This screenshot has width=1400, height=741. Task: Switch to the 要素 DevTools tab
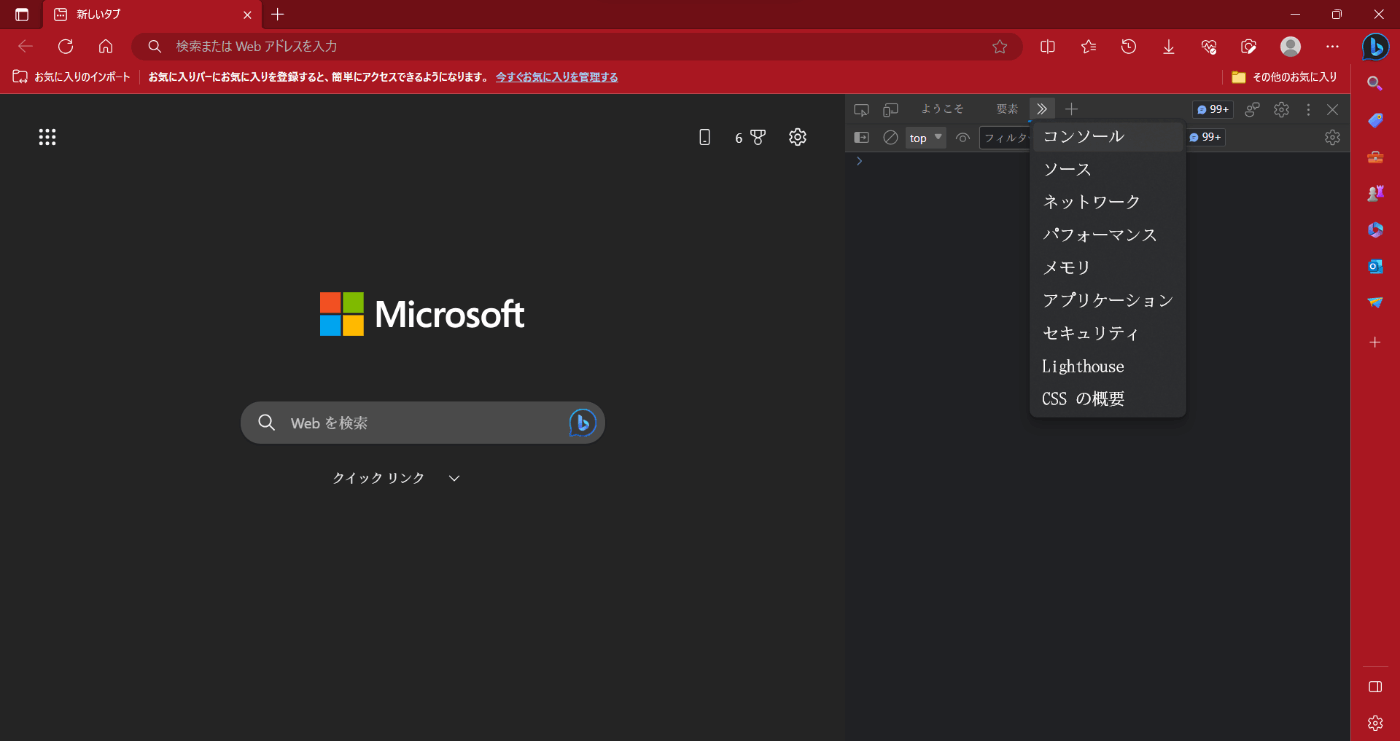pyautogui.click(x=1007, y=109)
